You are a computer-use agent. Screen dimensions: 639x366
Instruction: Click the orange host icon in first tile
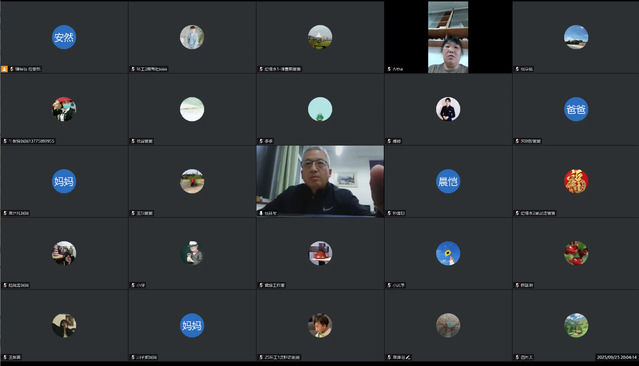4,69
